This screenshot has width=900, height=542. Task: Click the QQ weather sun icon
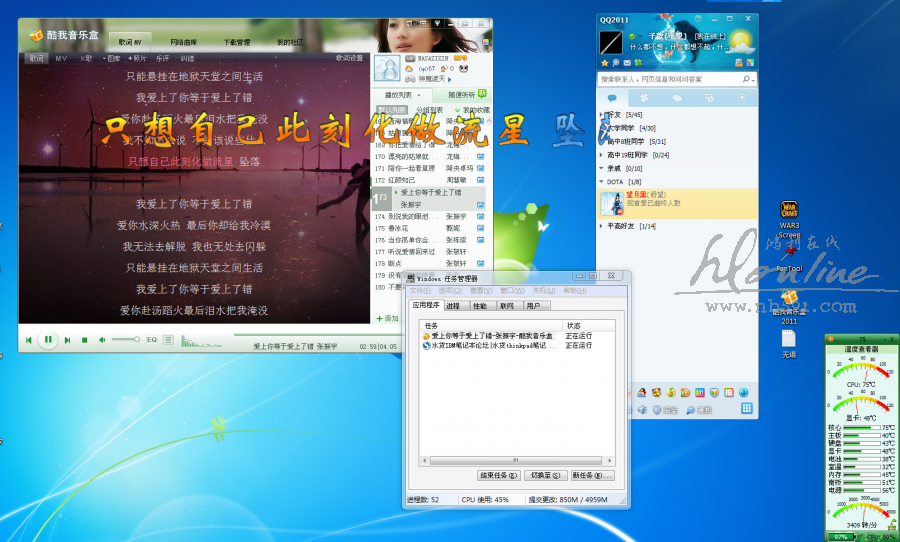click(740, 41)
